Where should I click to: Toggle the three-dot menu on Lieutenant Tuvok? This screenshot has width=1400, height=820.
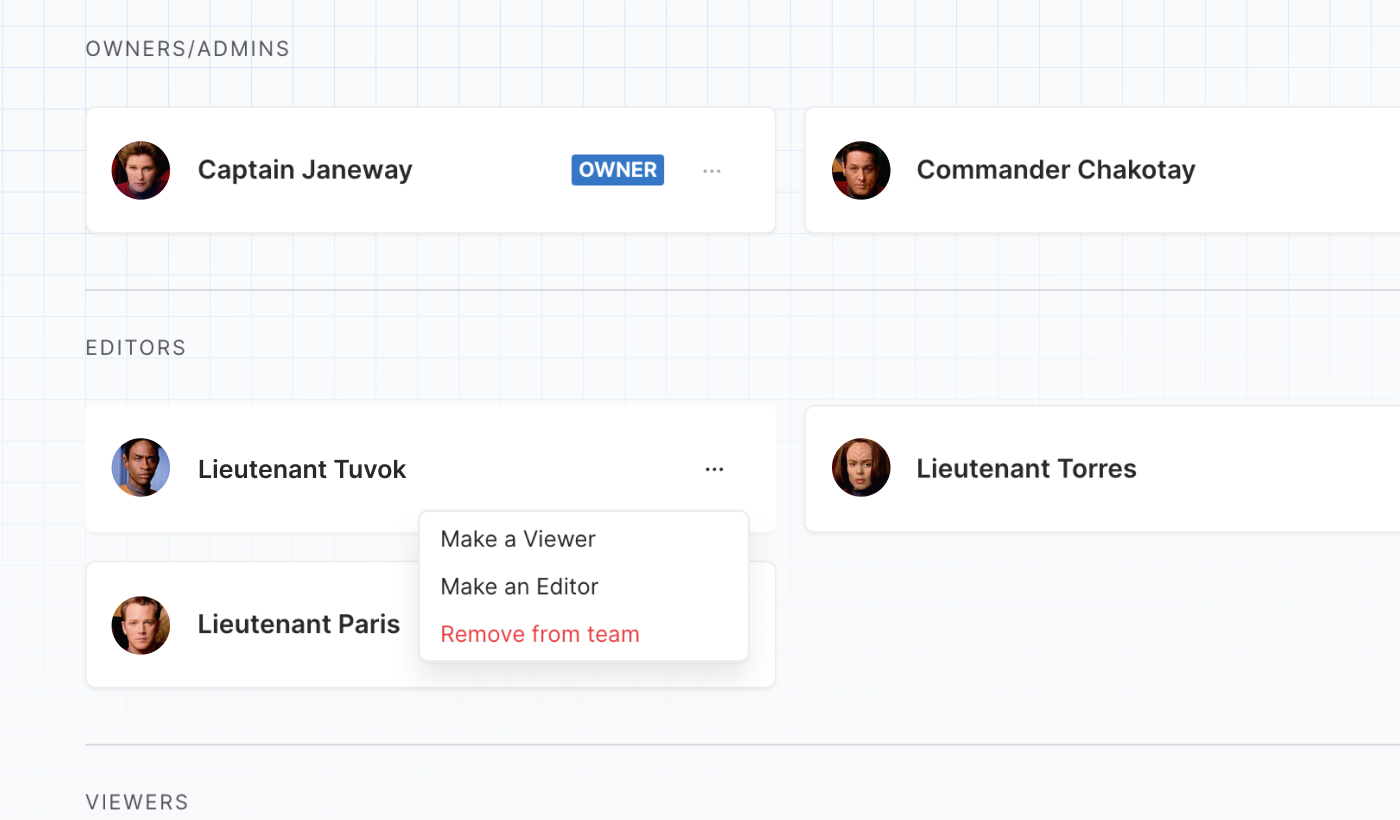click(714, 469)
